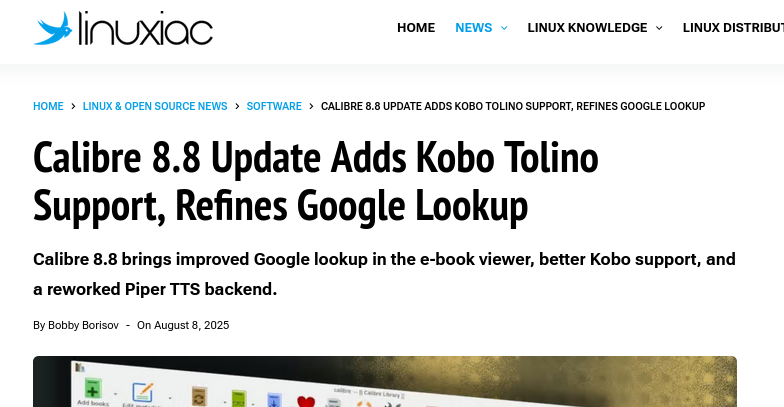Open LINUX & OPEN SOURCE NEWS breadcrumb
This screenshot has width=784, height=407.
click(x=155, y=106)
